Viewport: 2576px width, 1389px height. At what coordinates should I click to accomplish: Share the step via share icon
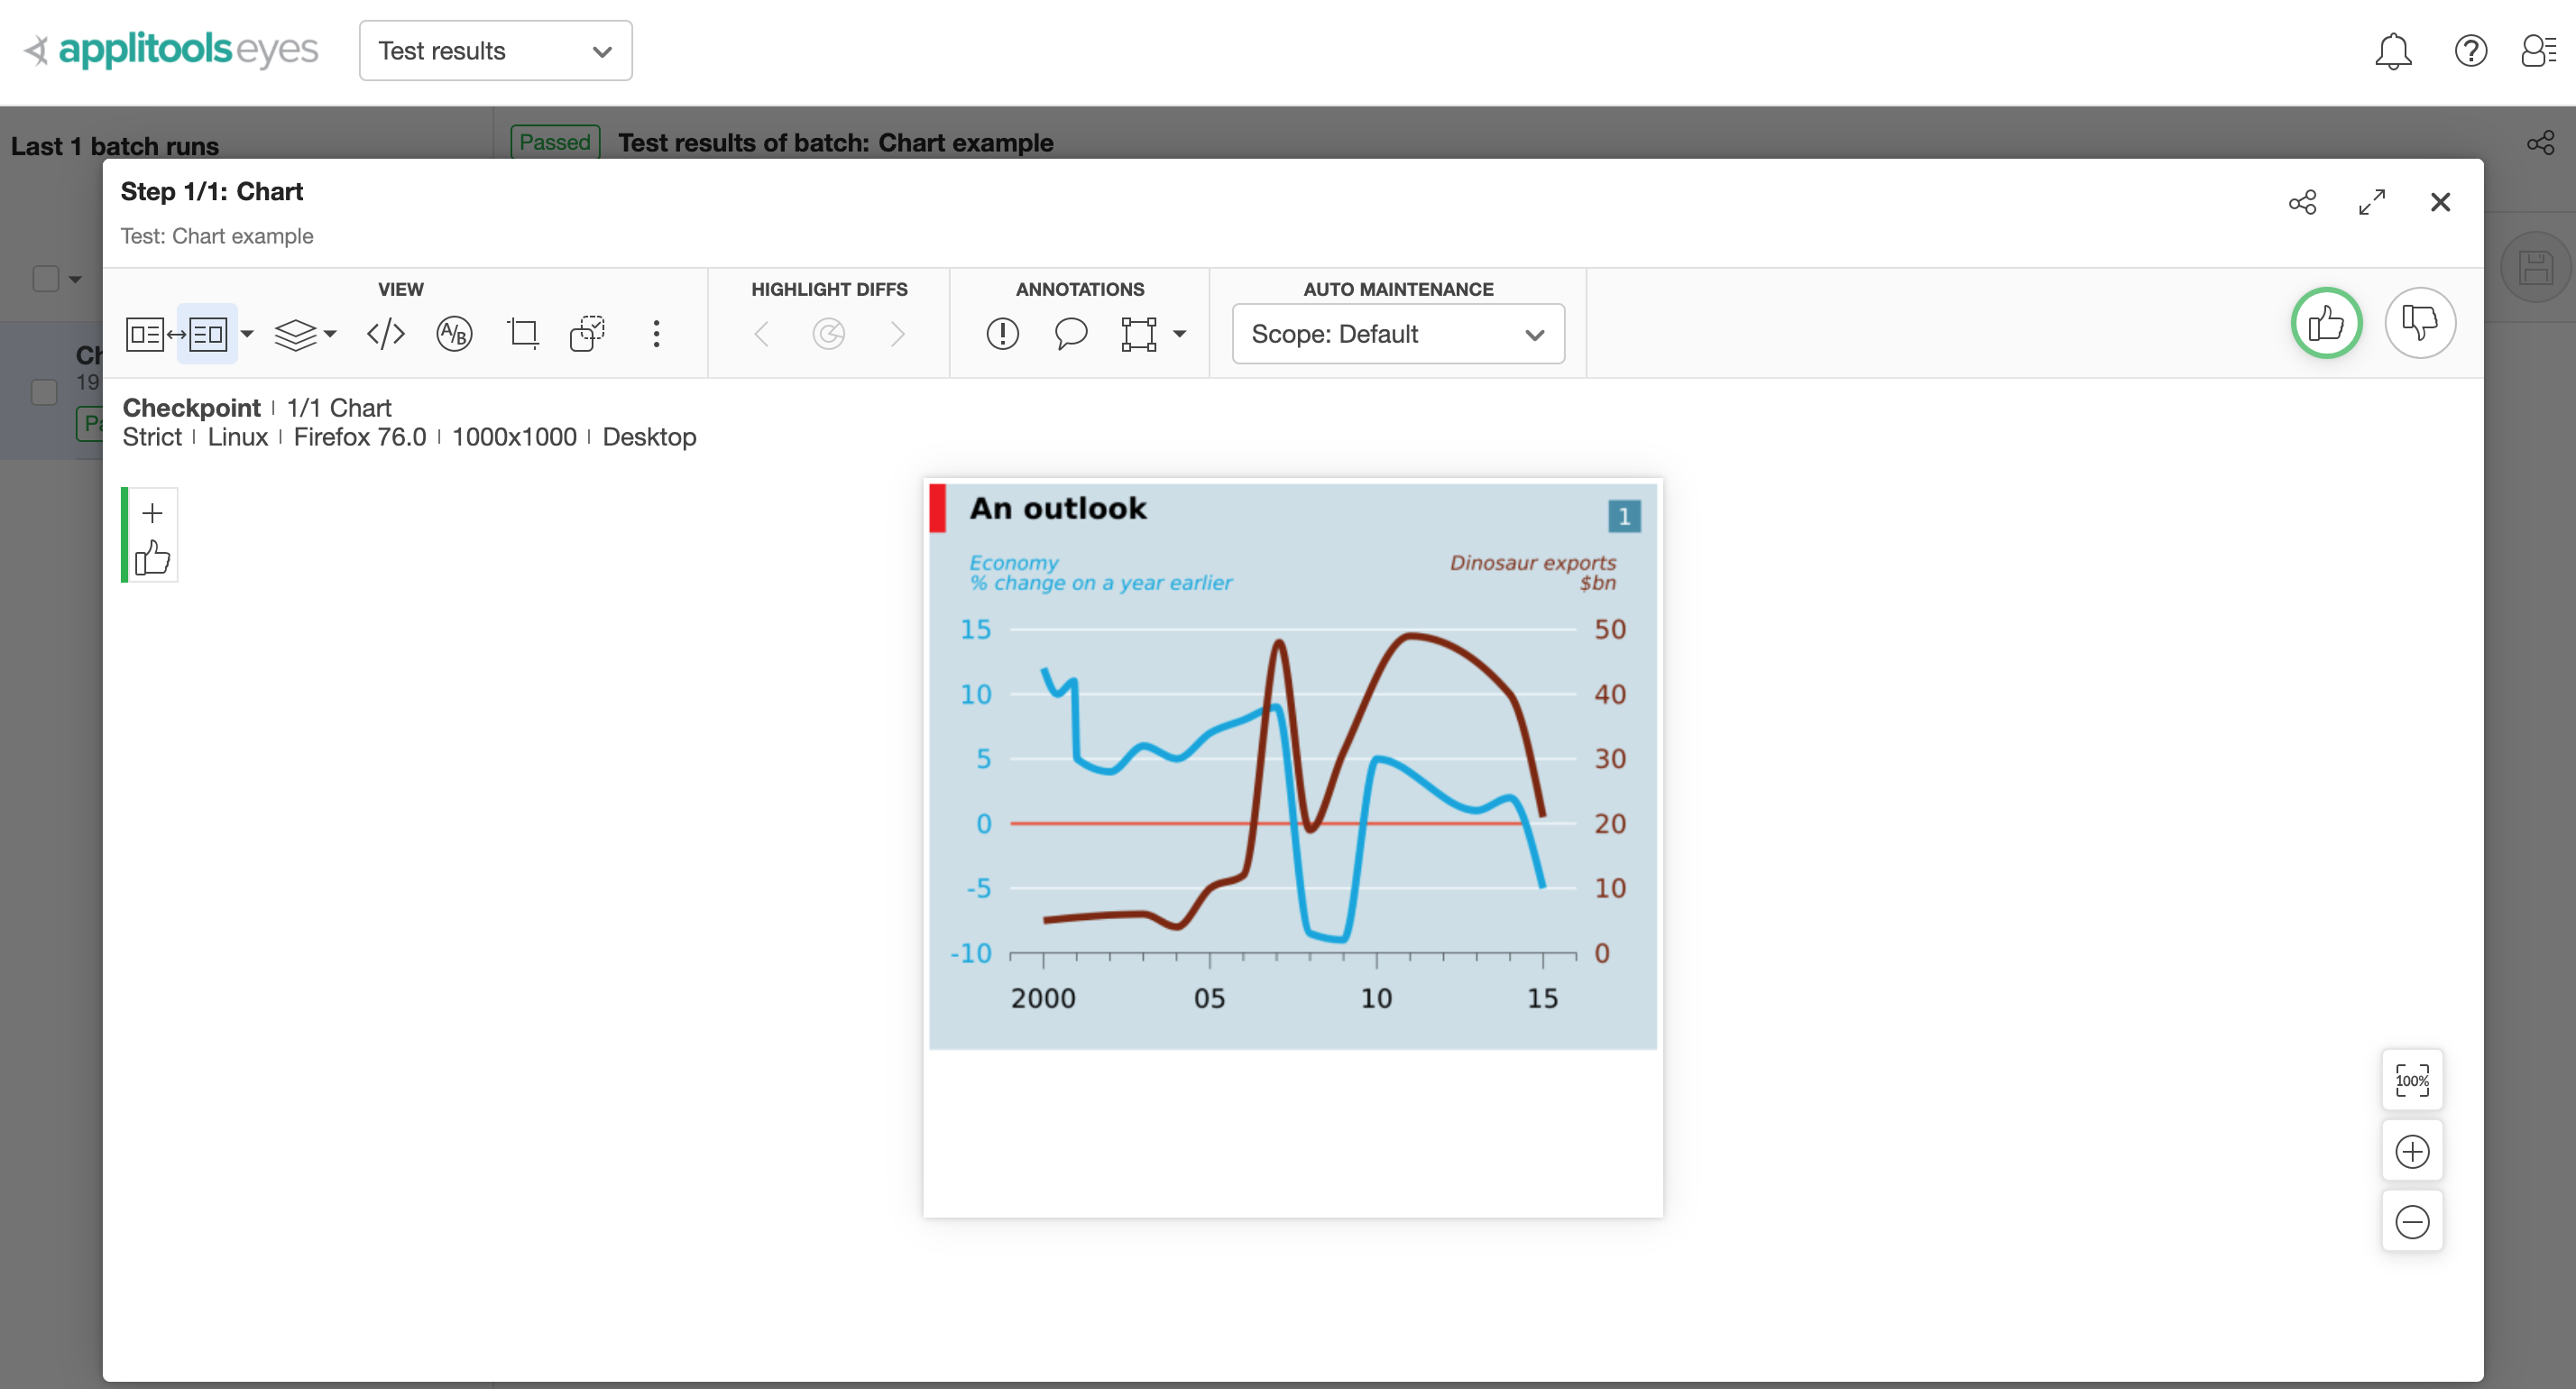click(2302, 203)
